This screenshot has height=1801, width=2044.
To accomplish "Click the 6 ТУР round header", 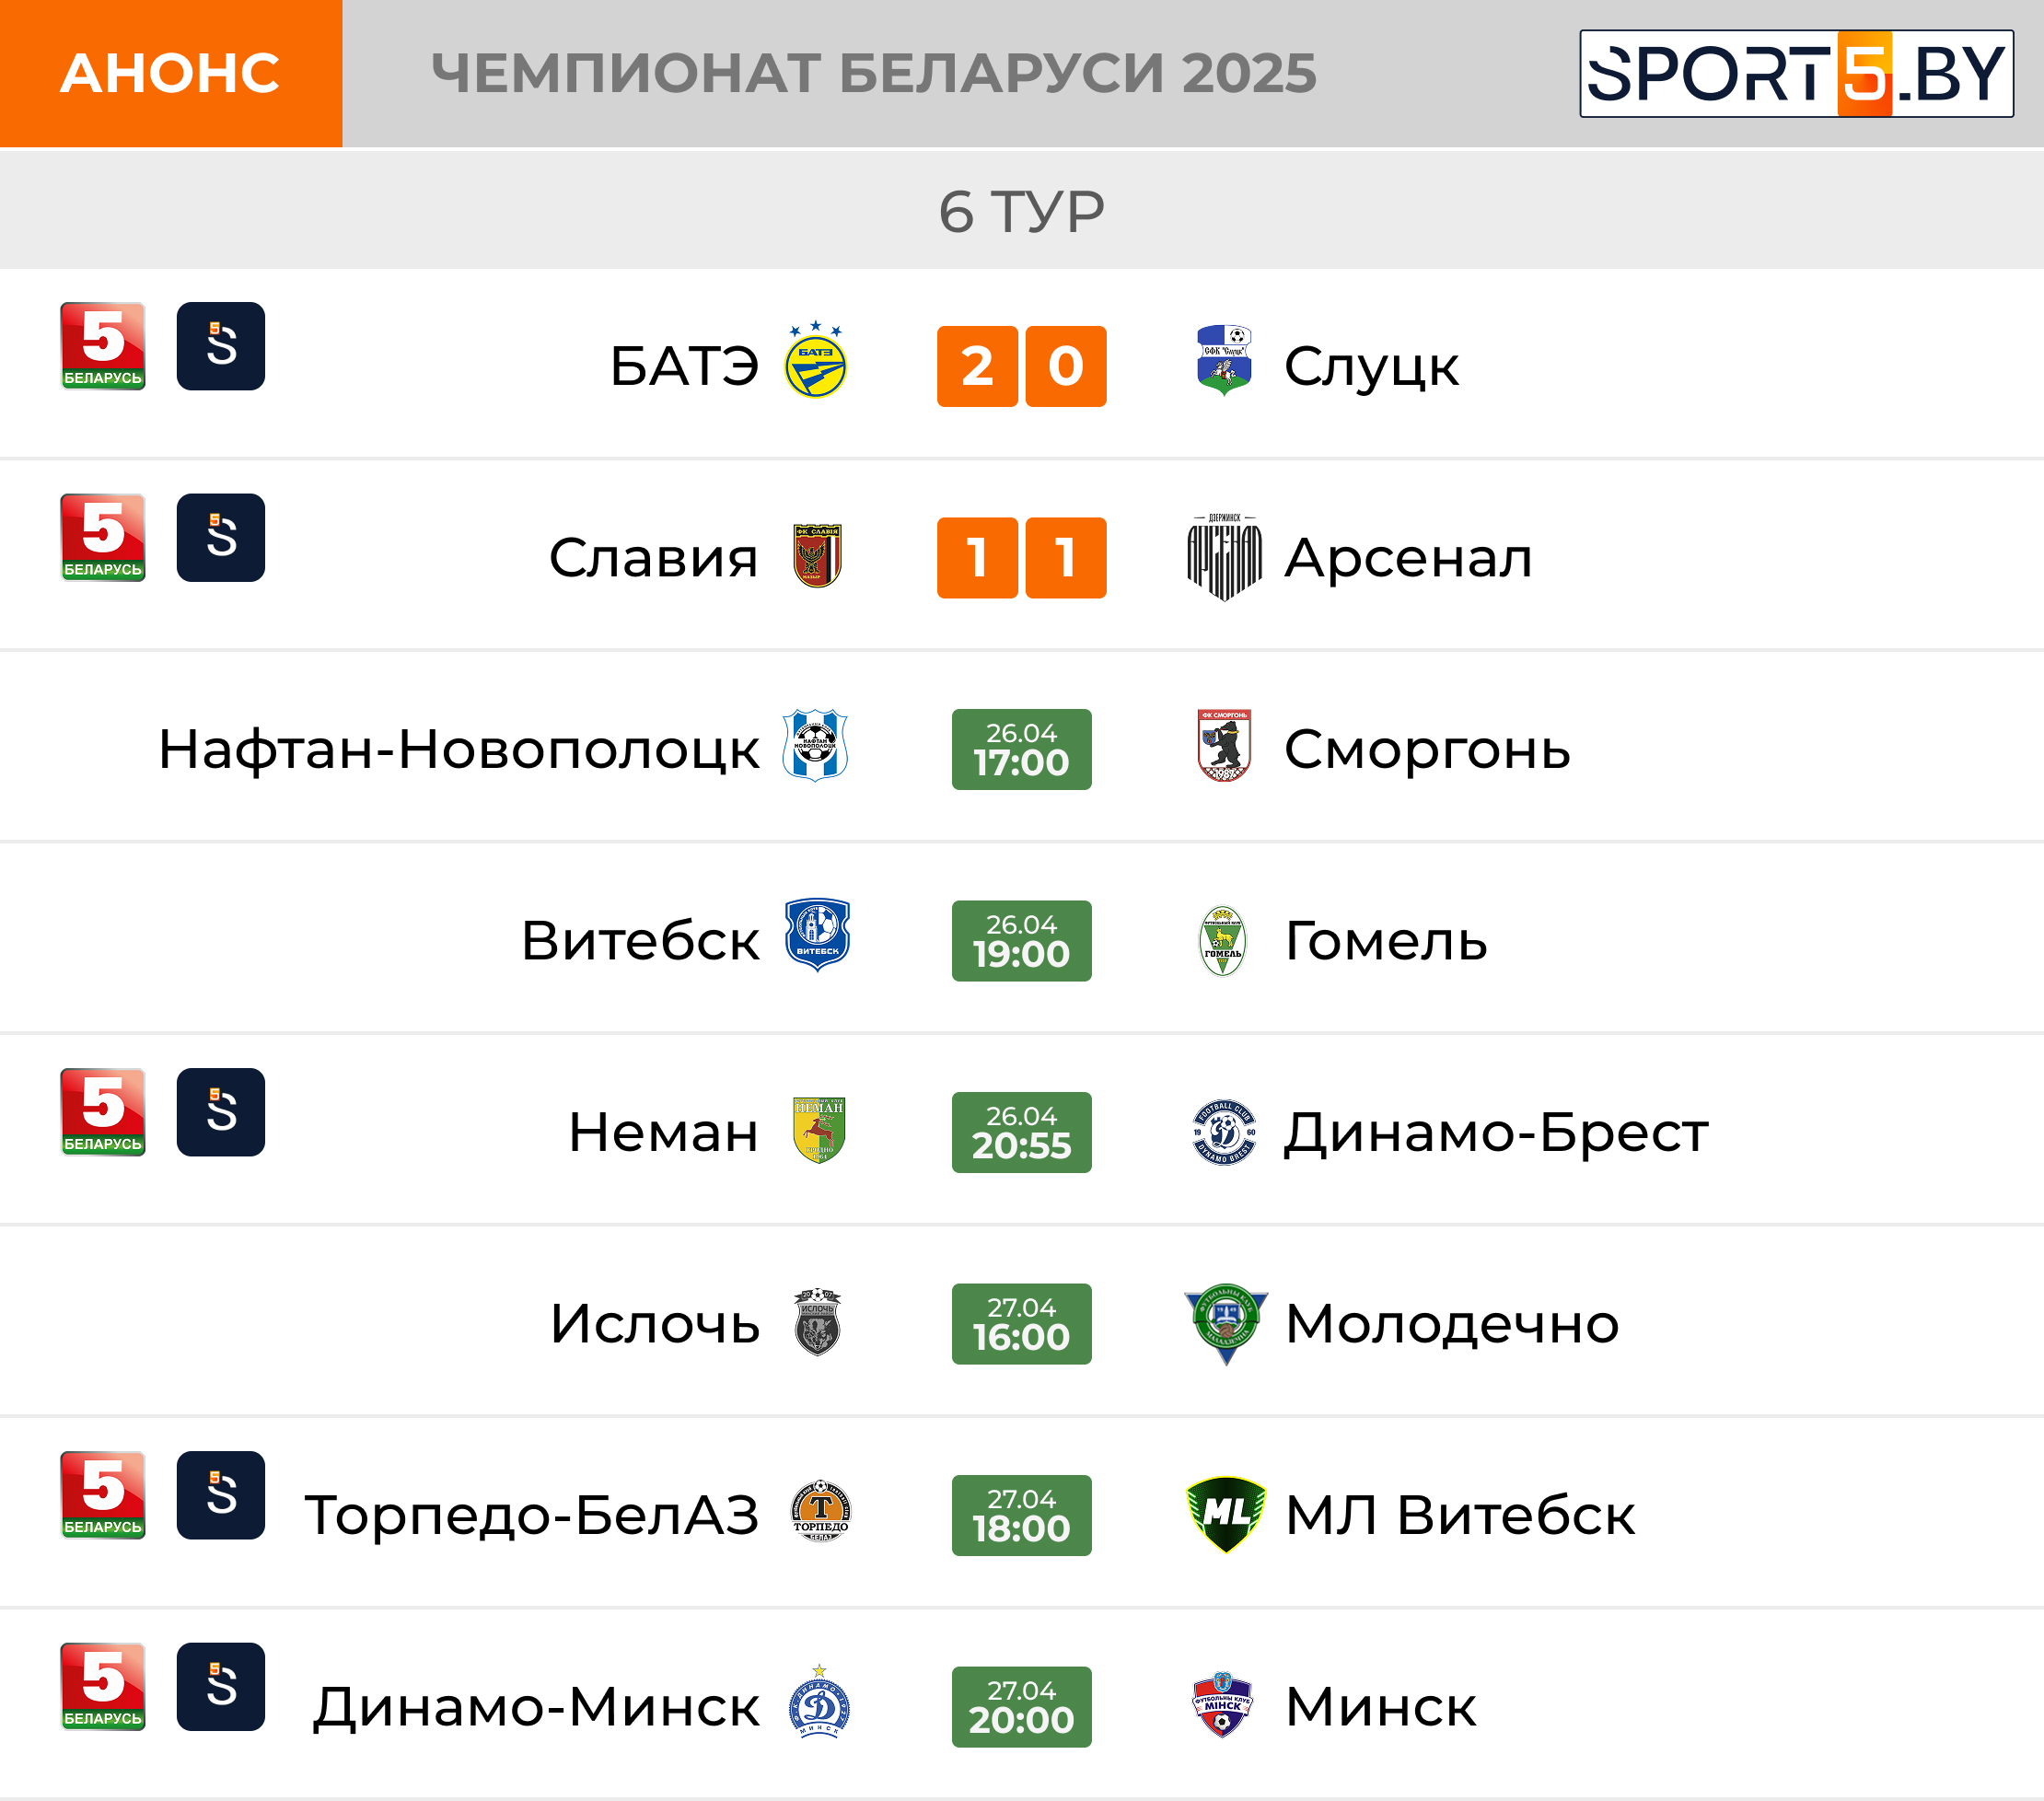I will [x=1022, y=211].
